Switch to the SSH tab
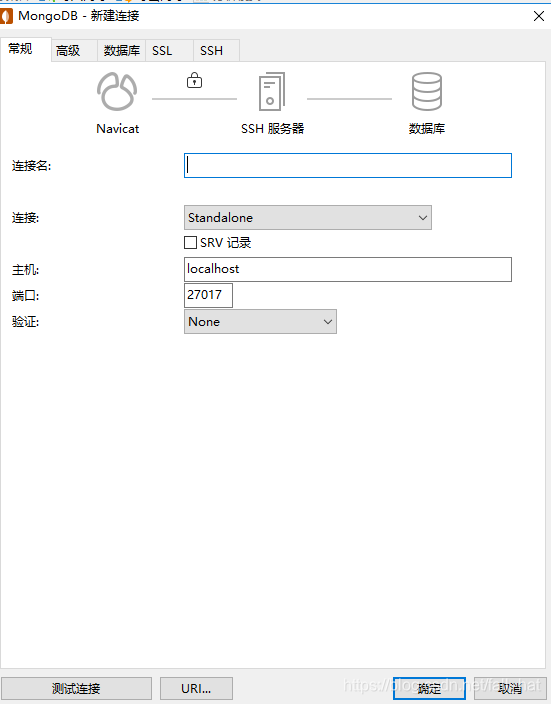Viewport: 551px width, 704px height. click(216, 50)
